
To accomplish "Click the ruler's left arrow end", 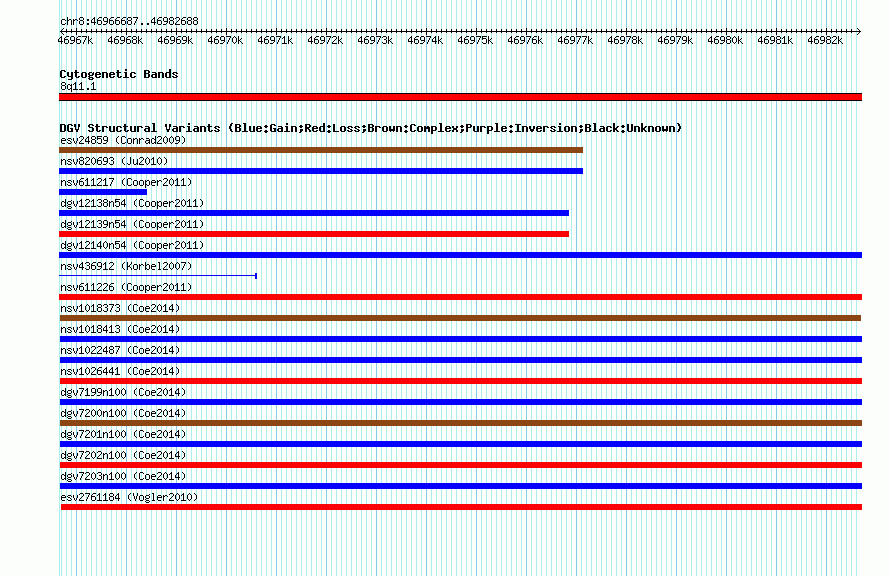I will [x=62, y=31].
